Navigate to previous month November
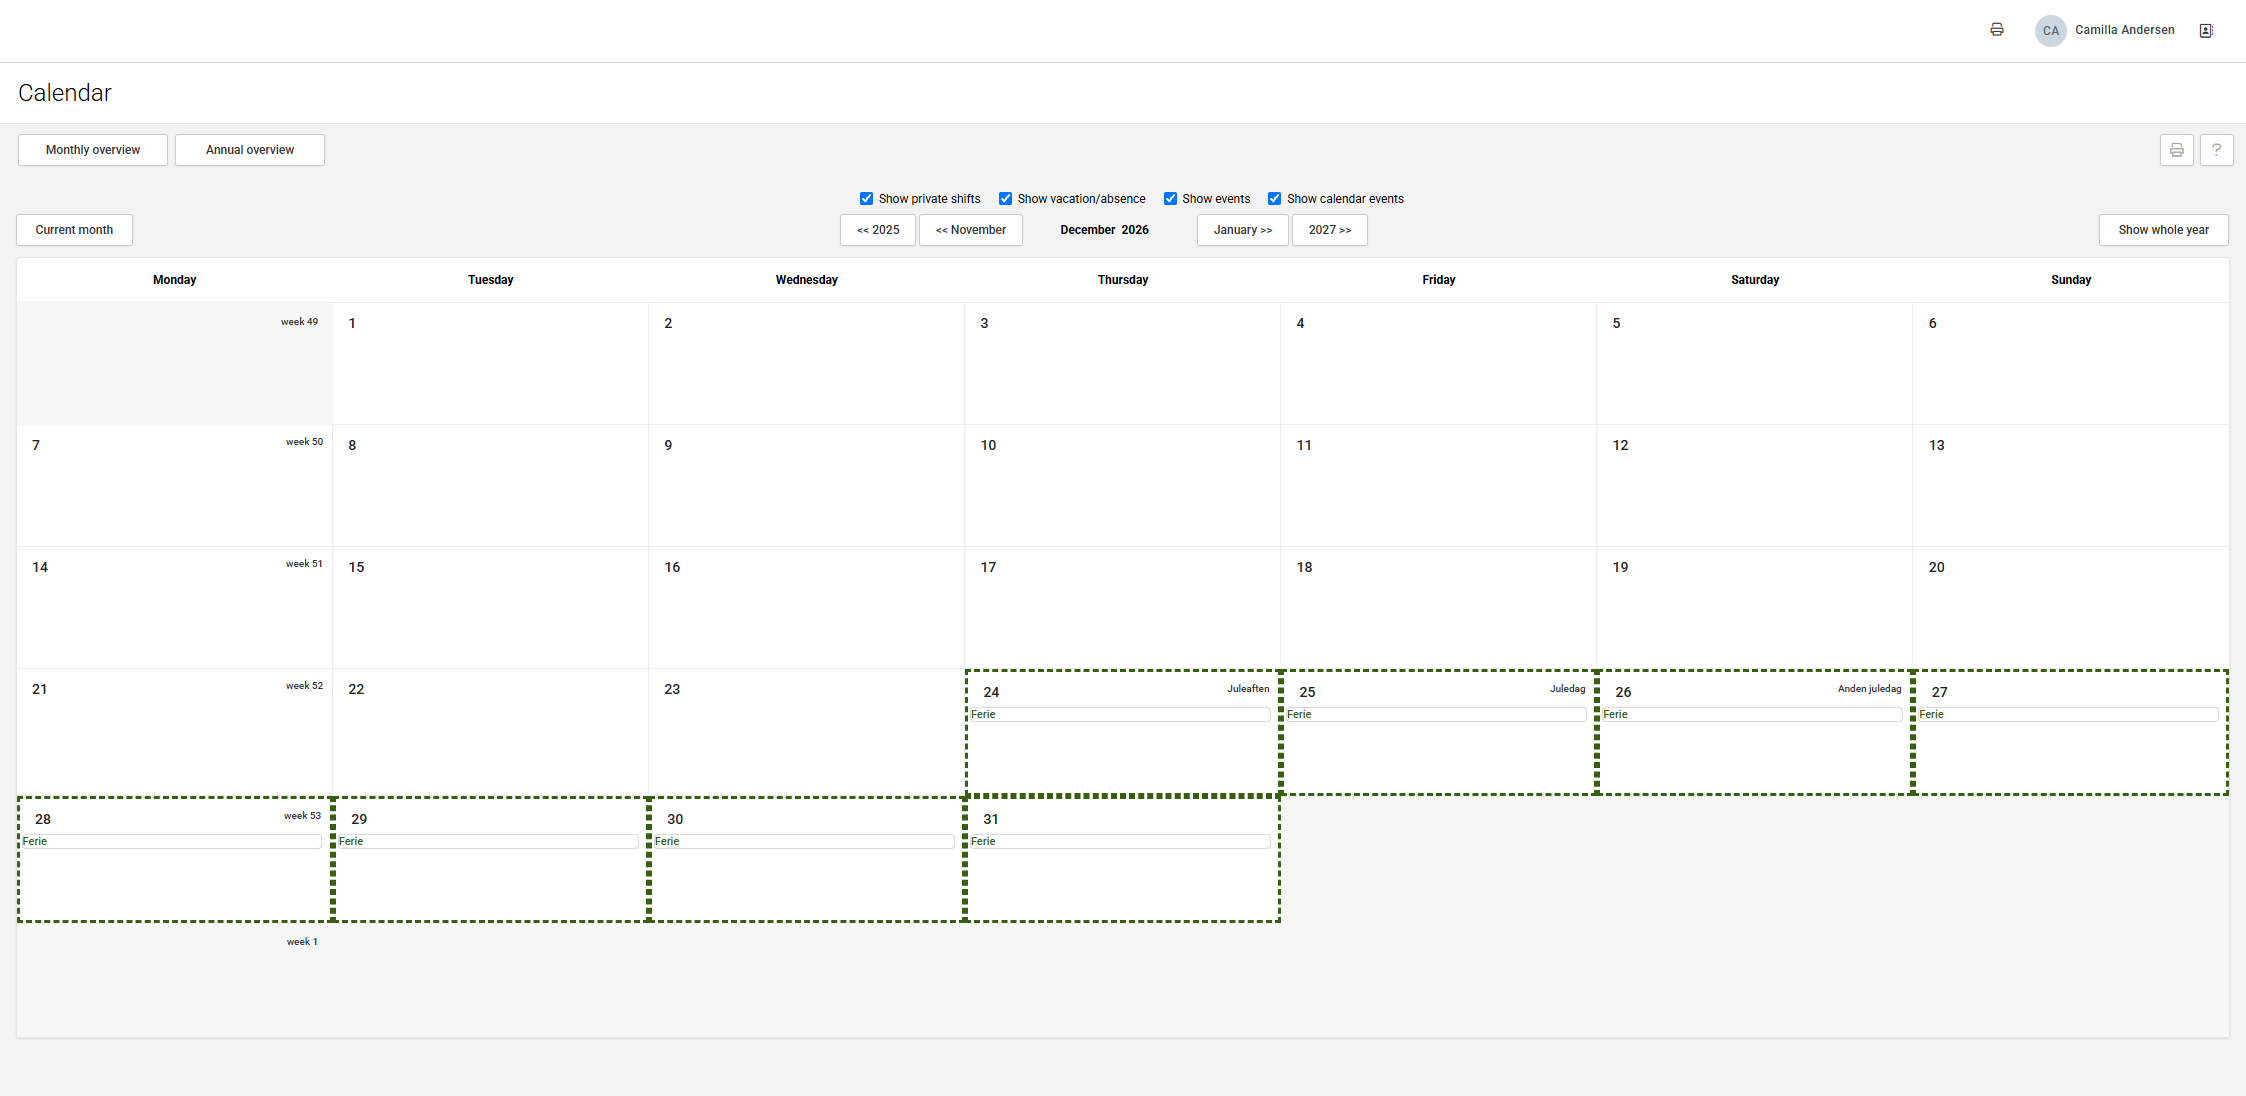2246x1096 pixels. 971,230
